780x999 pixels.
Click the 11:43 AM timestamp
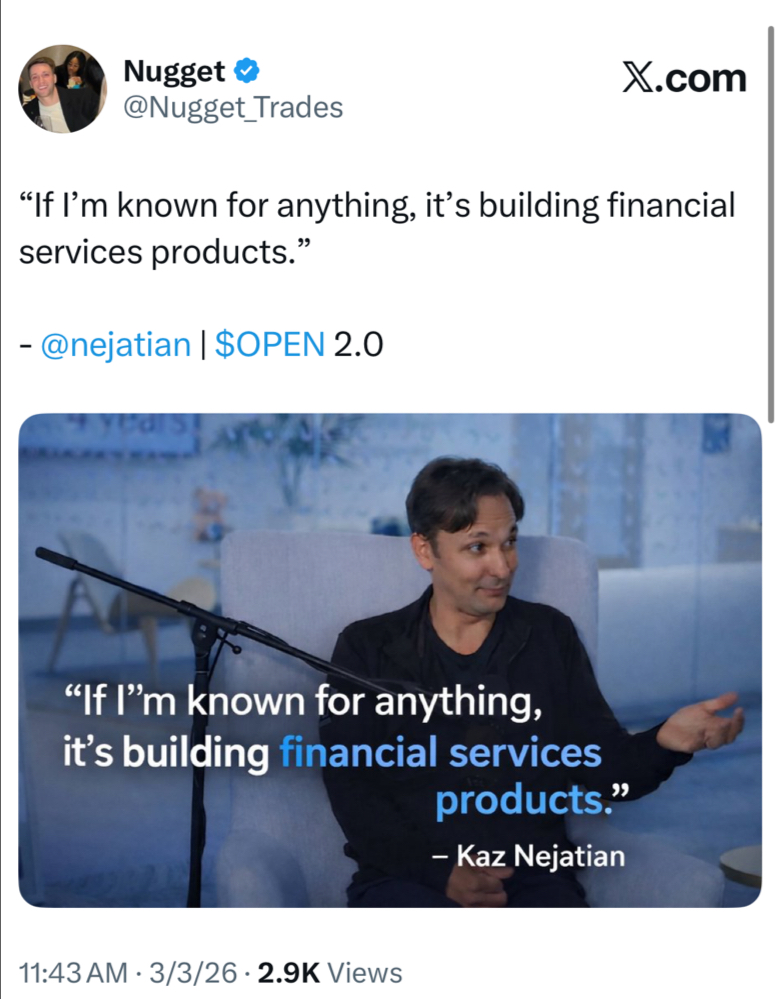73,973
